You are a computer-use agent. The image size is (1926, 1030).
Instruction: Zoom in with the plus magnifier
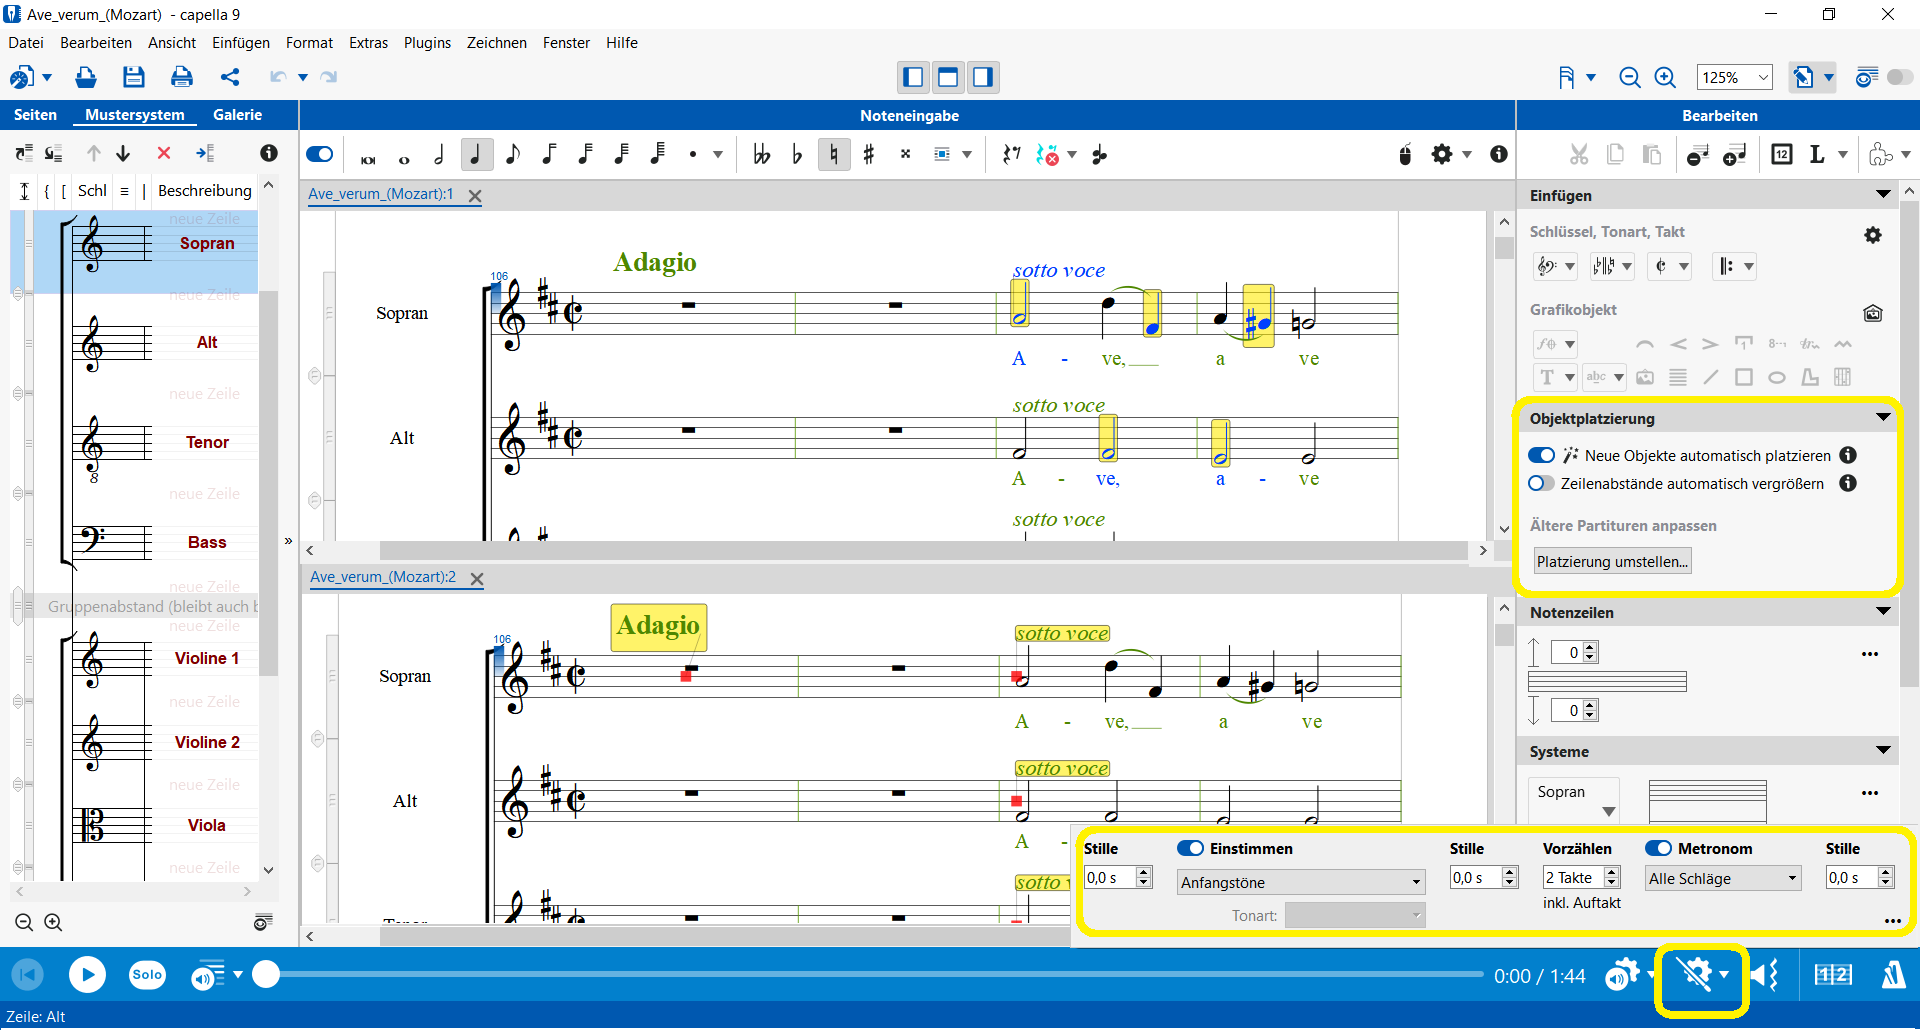coord(1665,77)
